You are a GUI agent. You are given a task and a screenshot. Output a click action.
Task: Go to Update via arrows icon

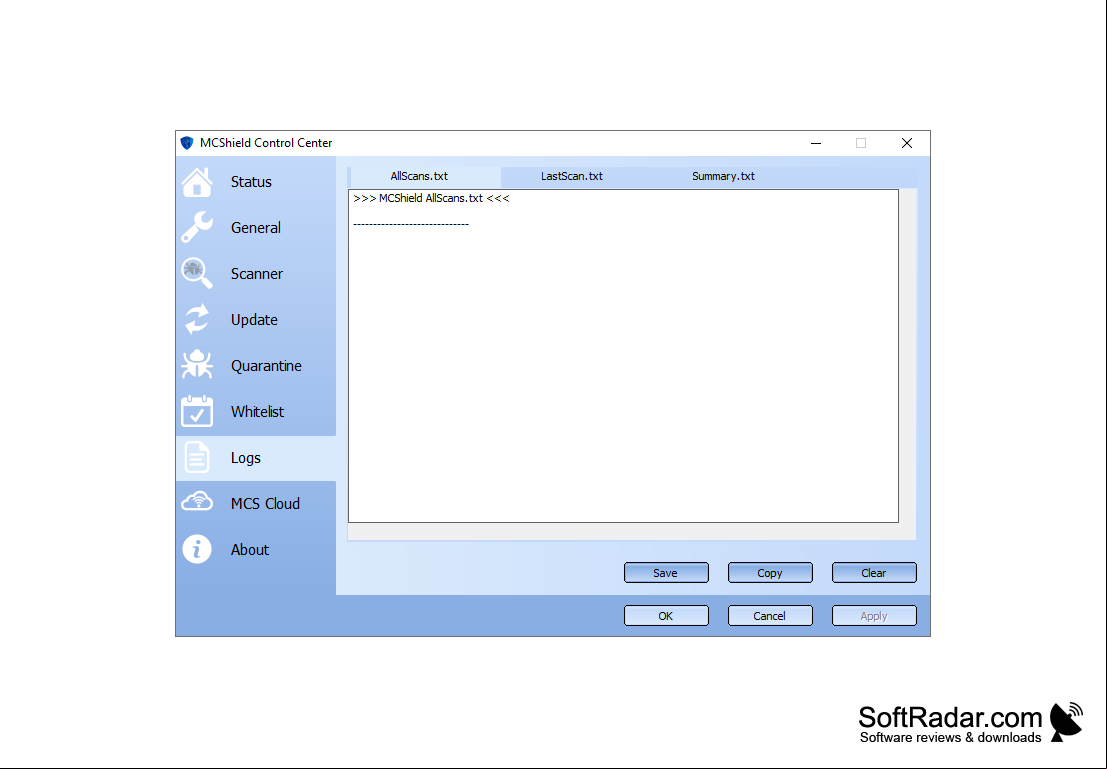coord(197,320)
